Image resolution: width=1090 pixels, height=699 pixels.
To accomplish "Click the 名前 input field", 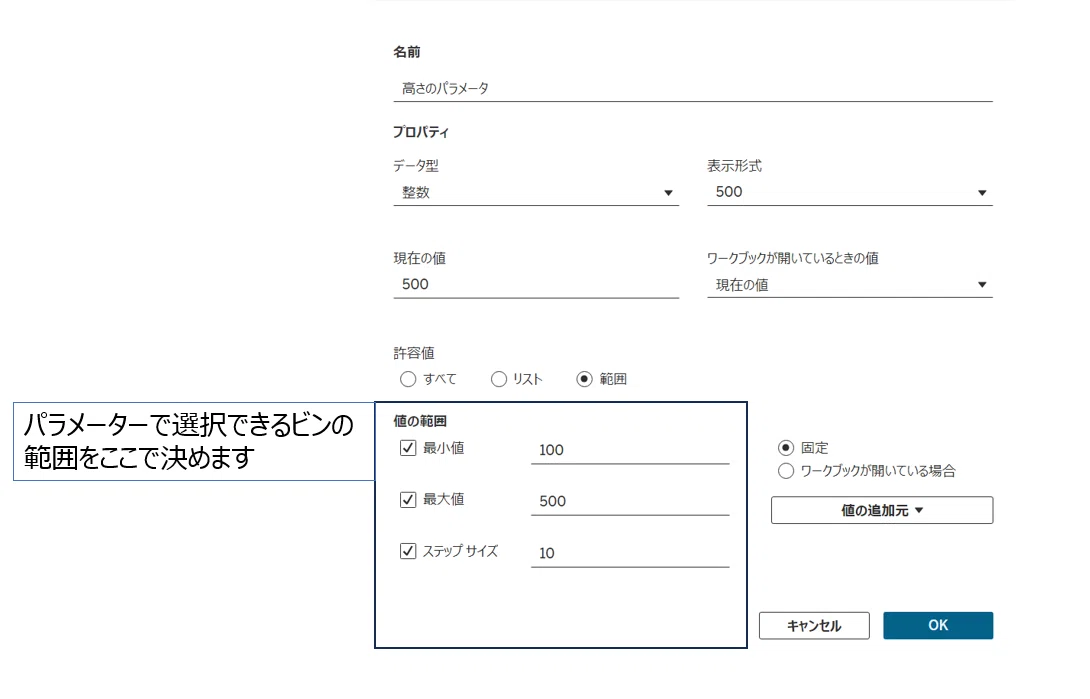I will (692, 88).
